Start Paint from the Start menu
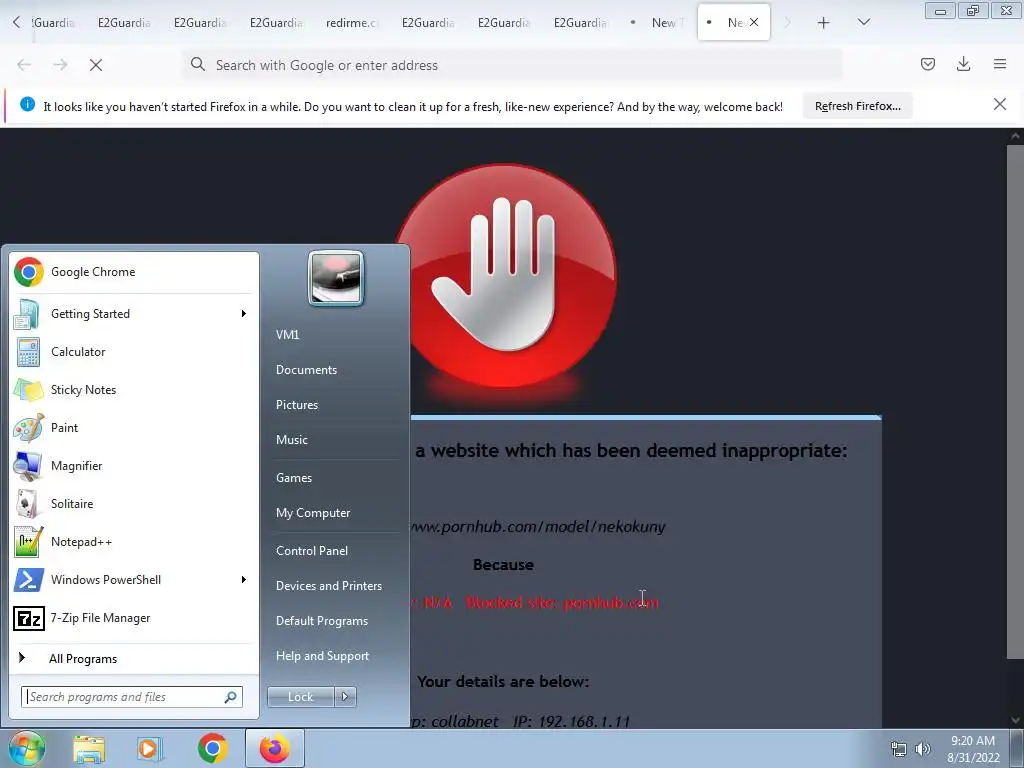 134,428
